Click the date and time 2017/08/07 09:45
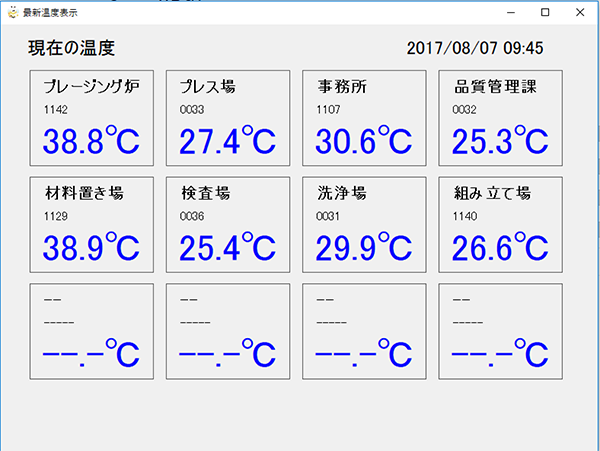600x451 pixels. pyautogui.click(x=475, y=48)
